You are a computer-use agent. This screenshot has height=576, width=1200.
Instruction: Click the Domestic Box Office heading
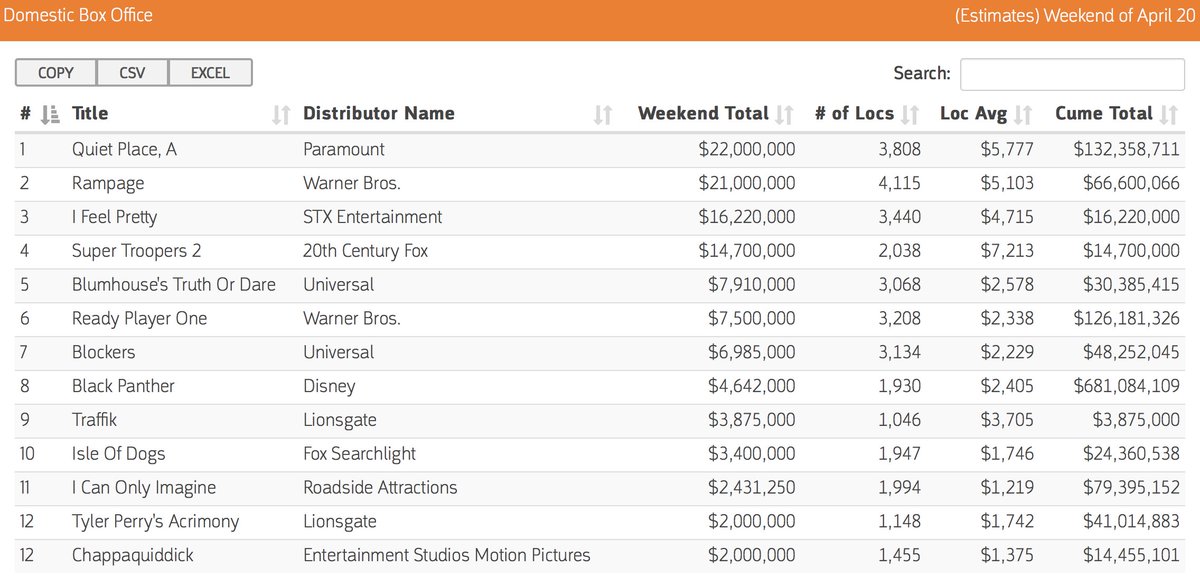78,17
